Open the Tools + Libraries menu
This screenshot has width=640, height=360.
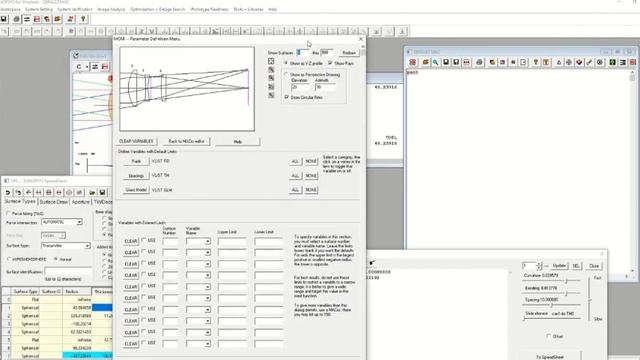coord(248,9)
